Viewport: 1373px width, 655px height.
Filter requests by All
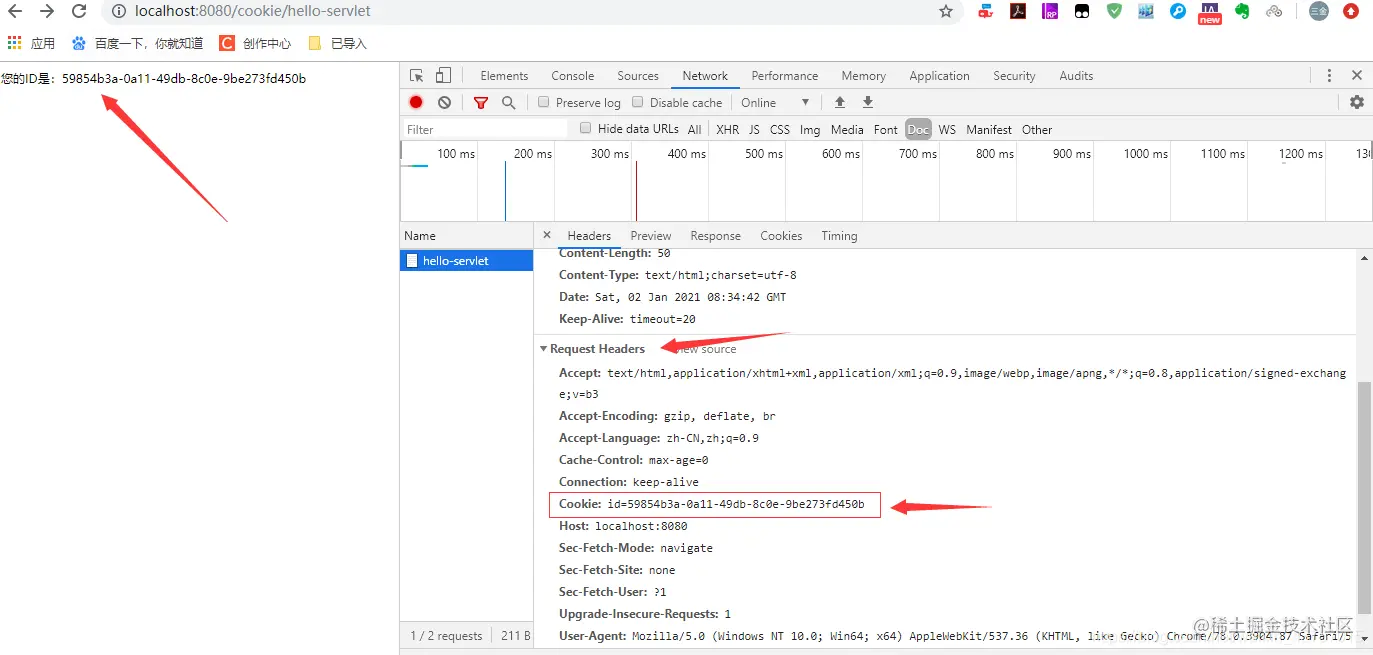tap(694, 129)
